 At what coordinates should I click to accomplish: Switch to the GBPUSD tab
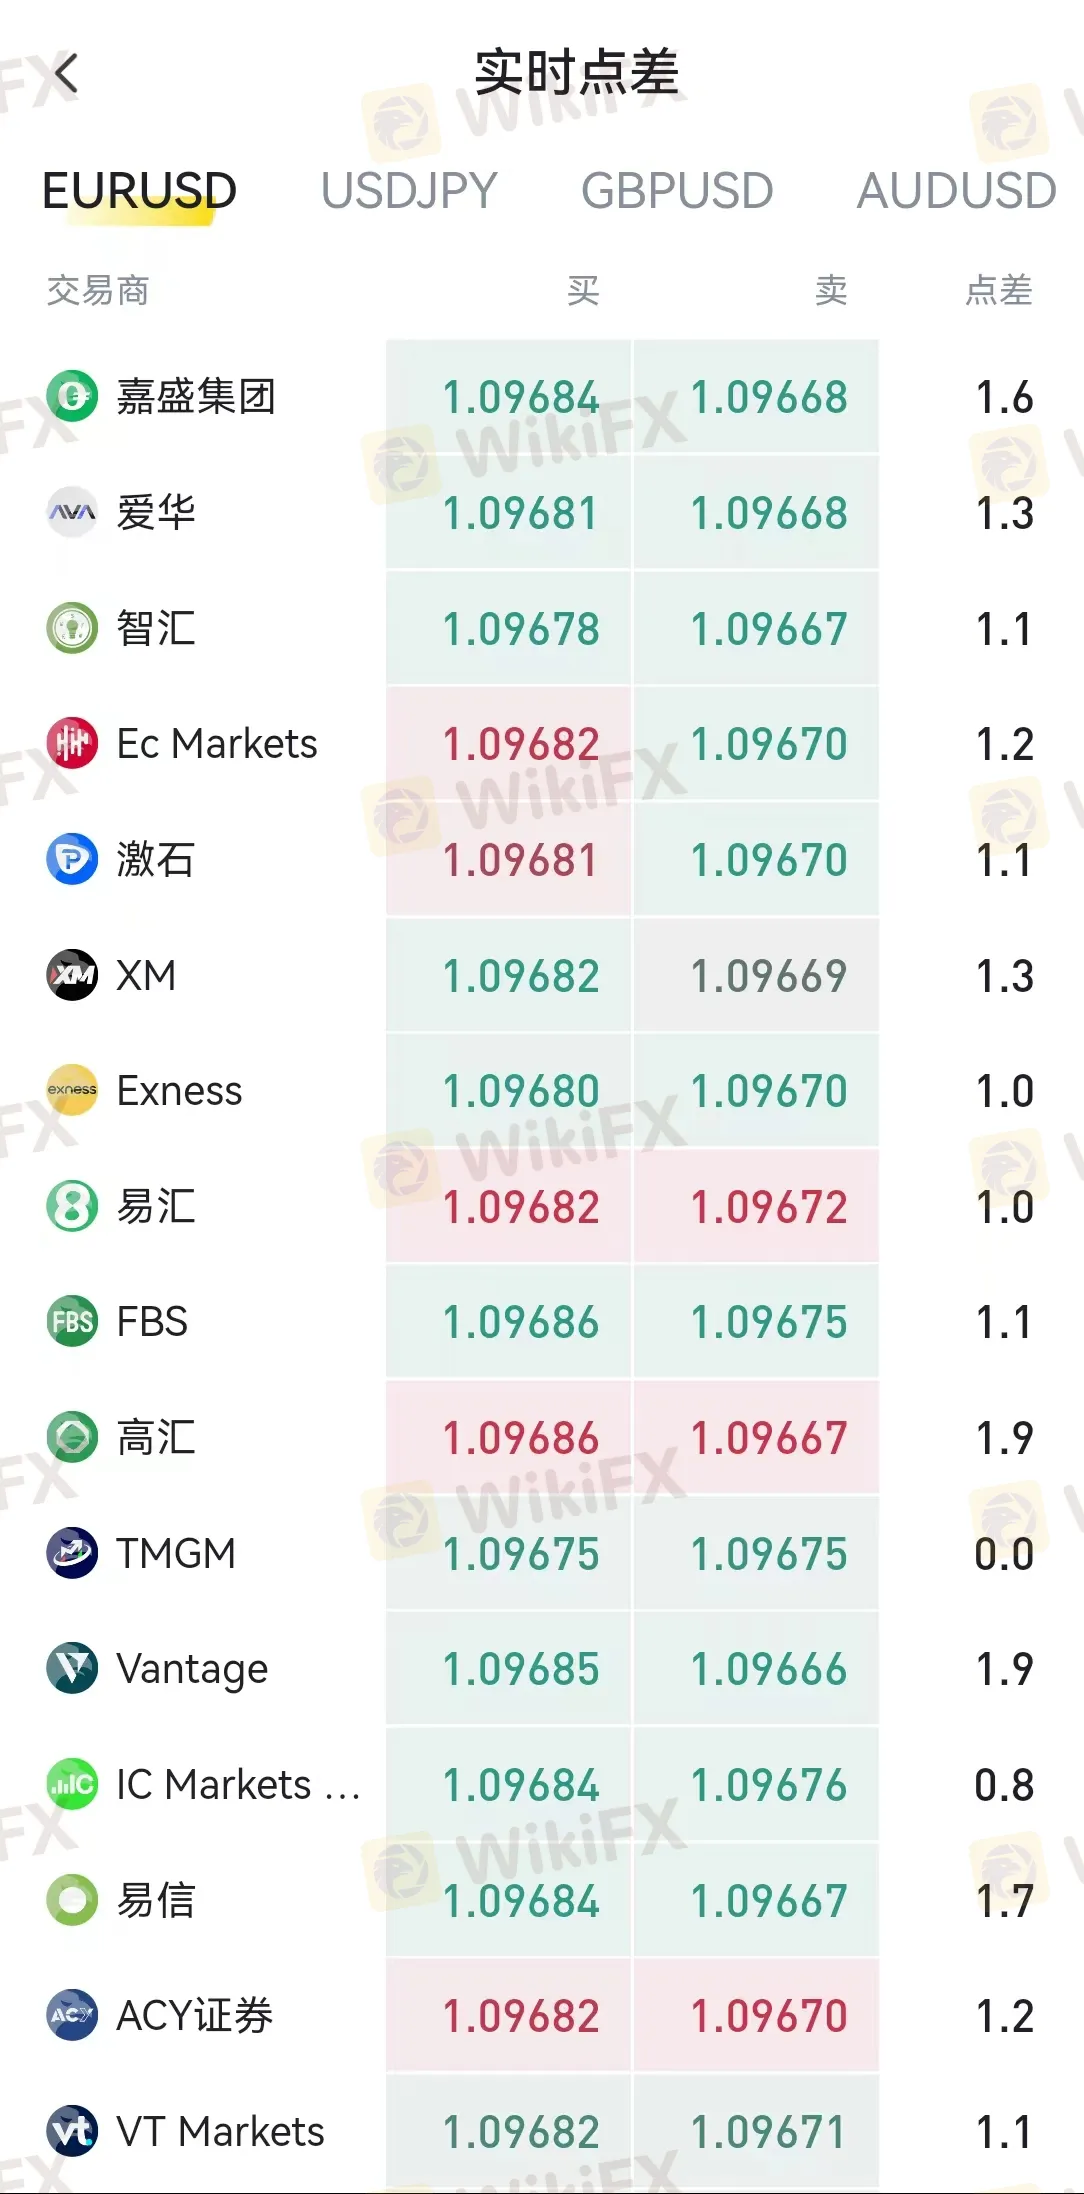tap(677, 190)
